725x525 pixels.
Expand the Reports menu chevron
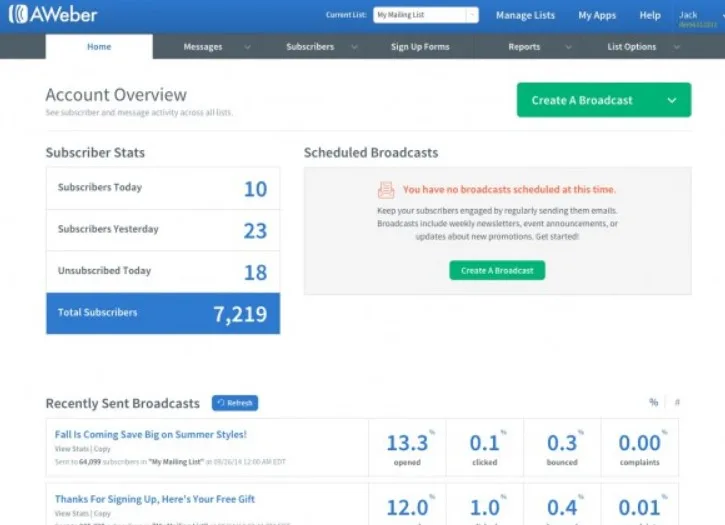tap(569, 47)
